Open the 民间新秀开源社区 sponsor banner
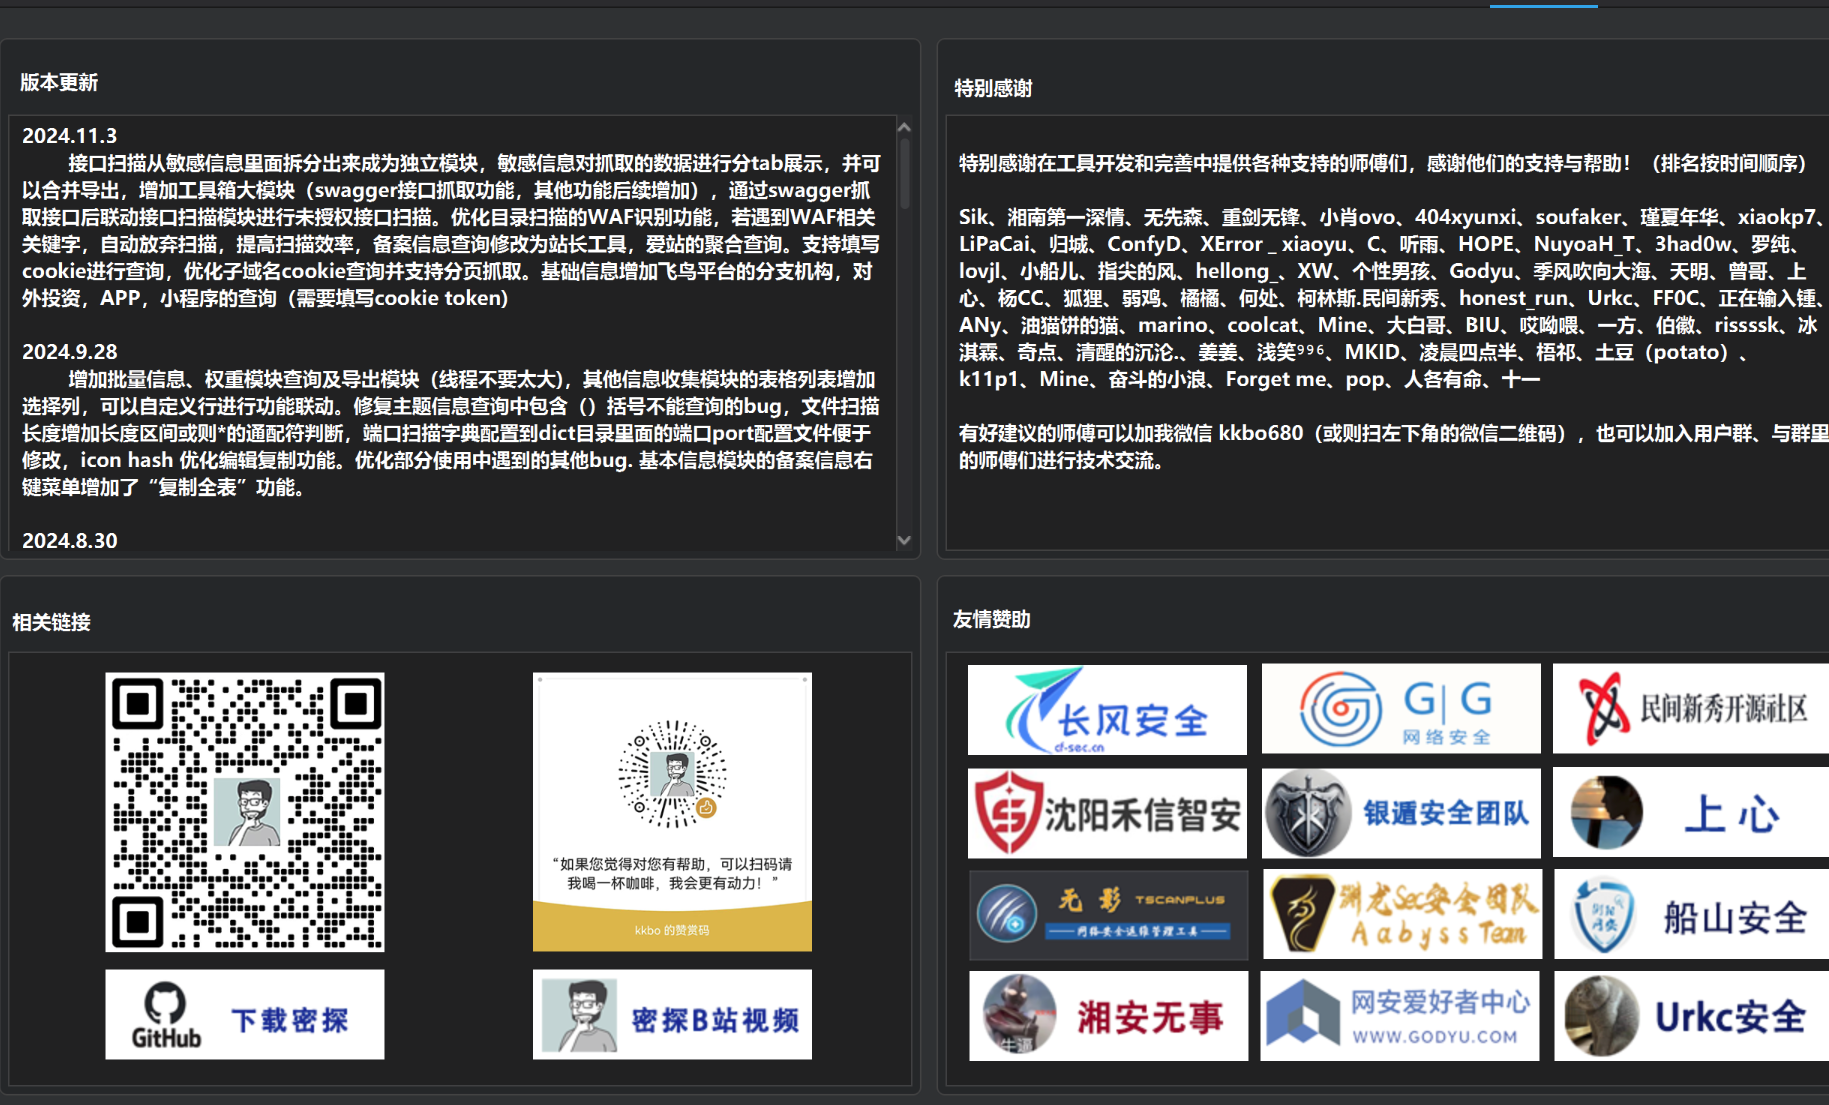Image resolution: width=1829 pixels, height=1105 pixels. (x=1691, y=708)
